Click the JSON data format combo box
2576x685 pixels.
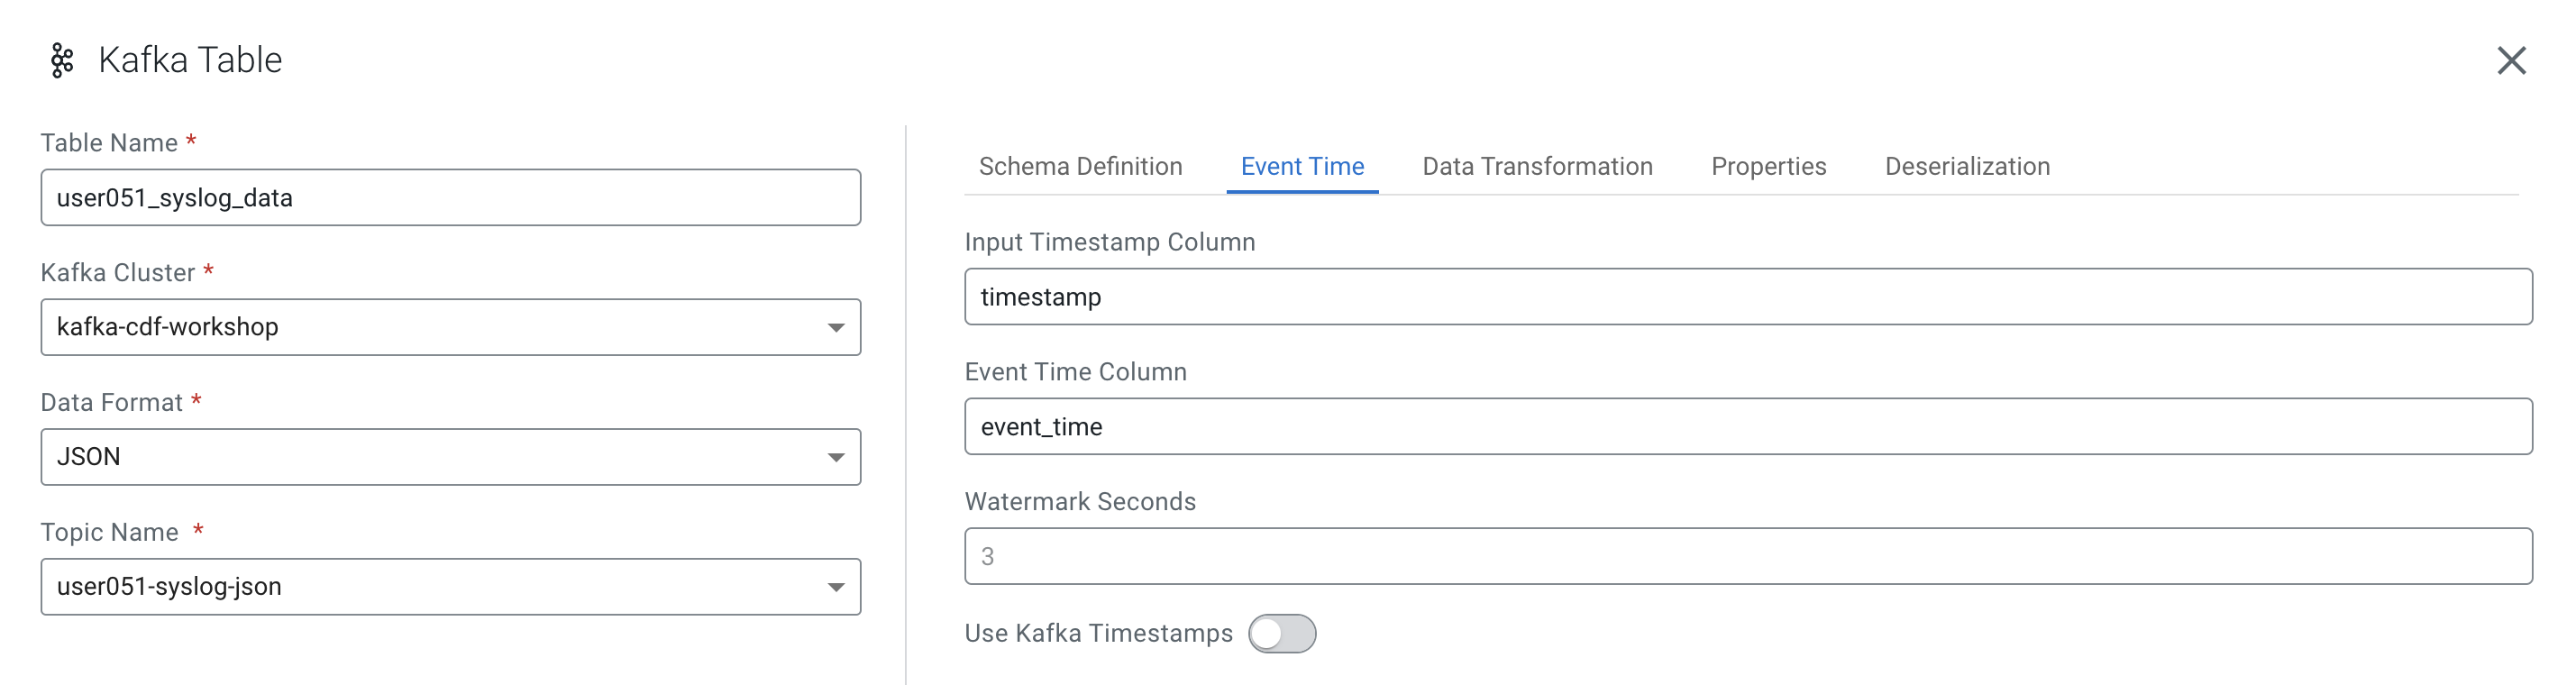pyautogui.click(x=451, y=457)
